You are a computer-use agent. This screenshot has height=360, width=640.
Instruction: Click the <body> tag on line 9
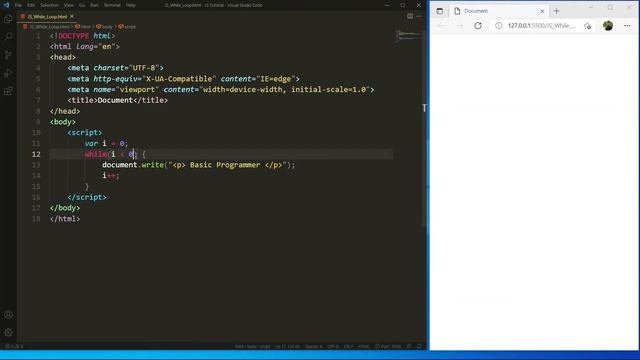62,122
